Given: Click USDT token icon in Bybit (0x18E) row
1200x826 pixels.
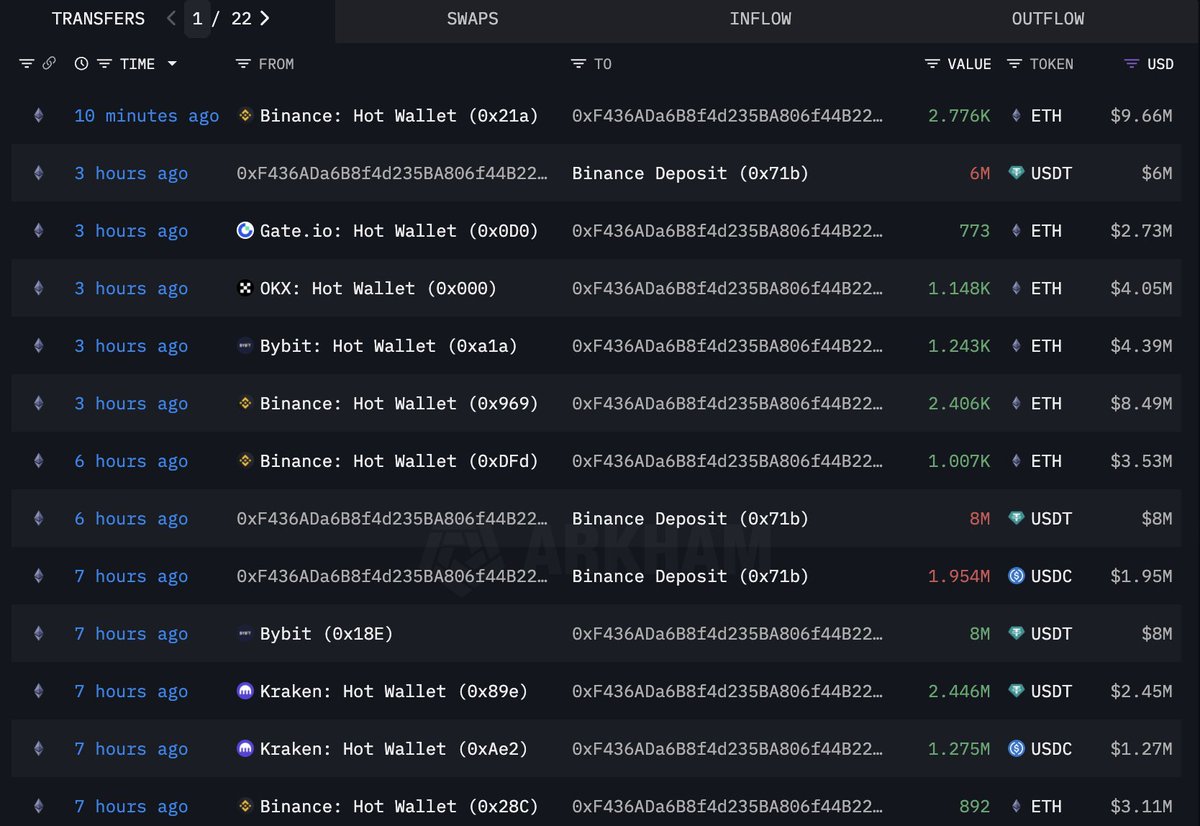Looking at the screenshot, I should 1016,634.
